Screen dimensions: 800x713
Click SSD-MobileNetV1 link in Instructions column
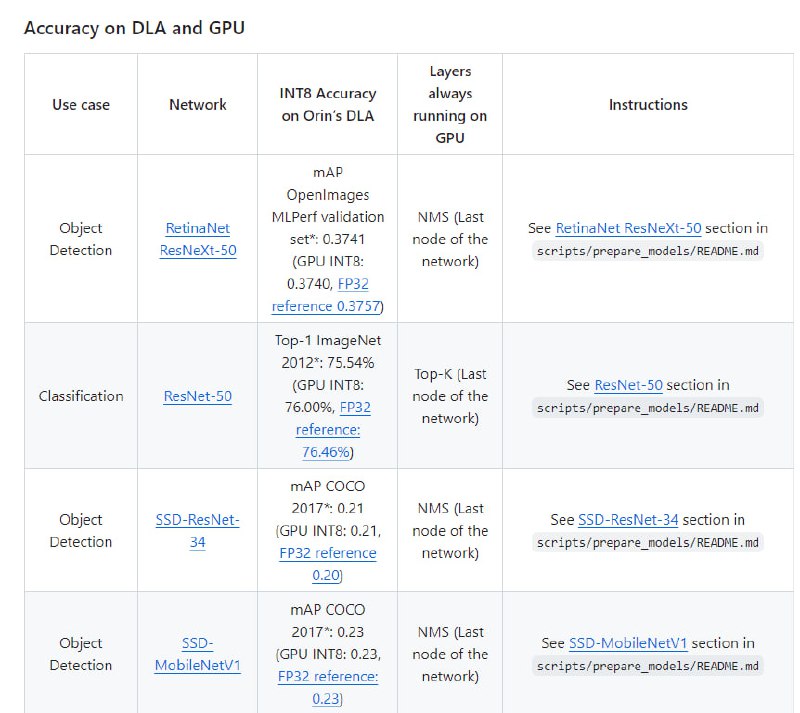(x=628, y=643)
